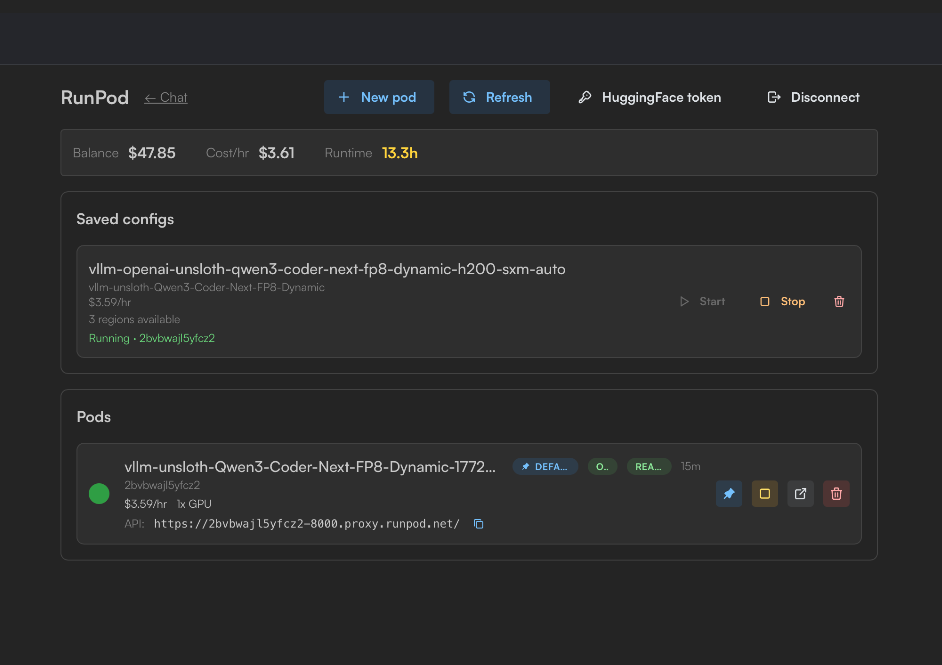Click the green running status dot

tap(99, 493)
